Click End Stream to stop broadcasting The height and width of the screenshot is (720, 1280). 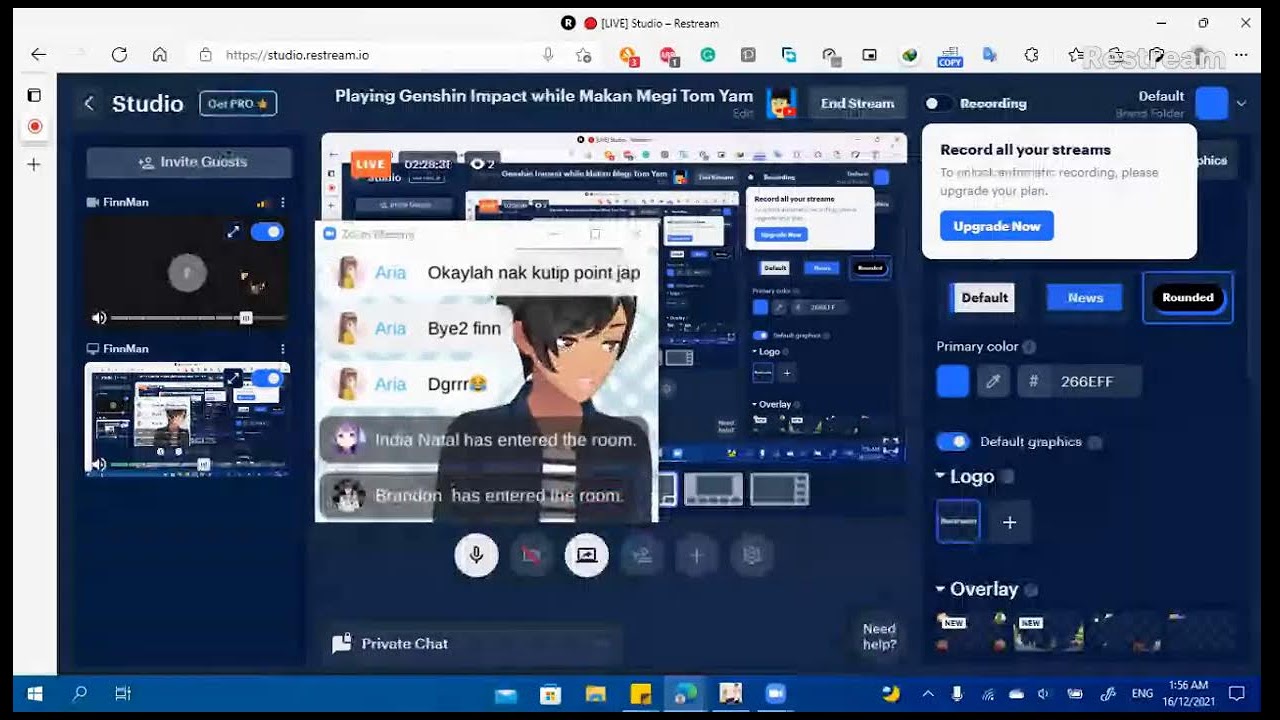857,103
